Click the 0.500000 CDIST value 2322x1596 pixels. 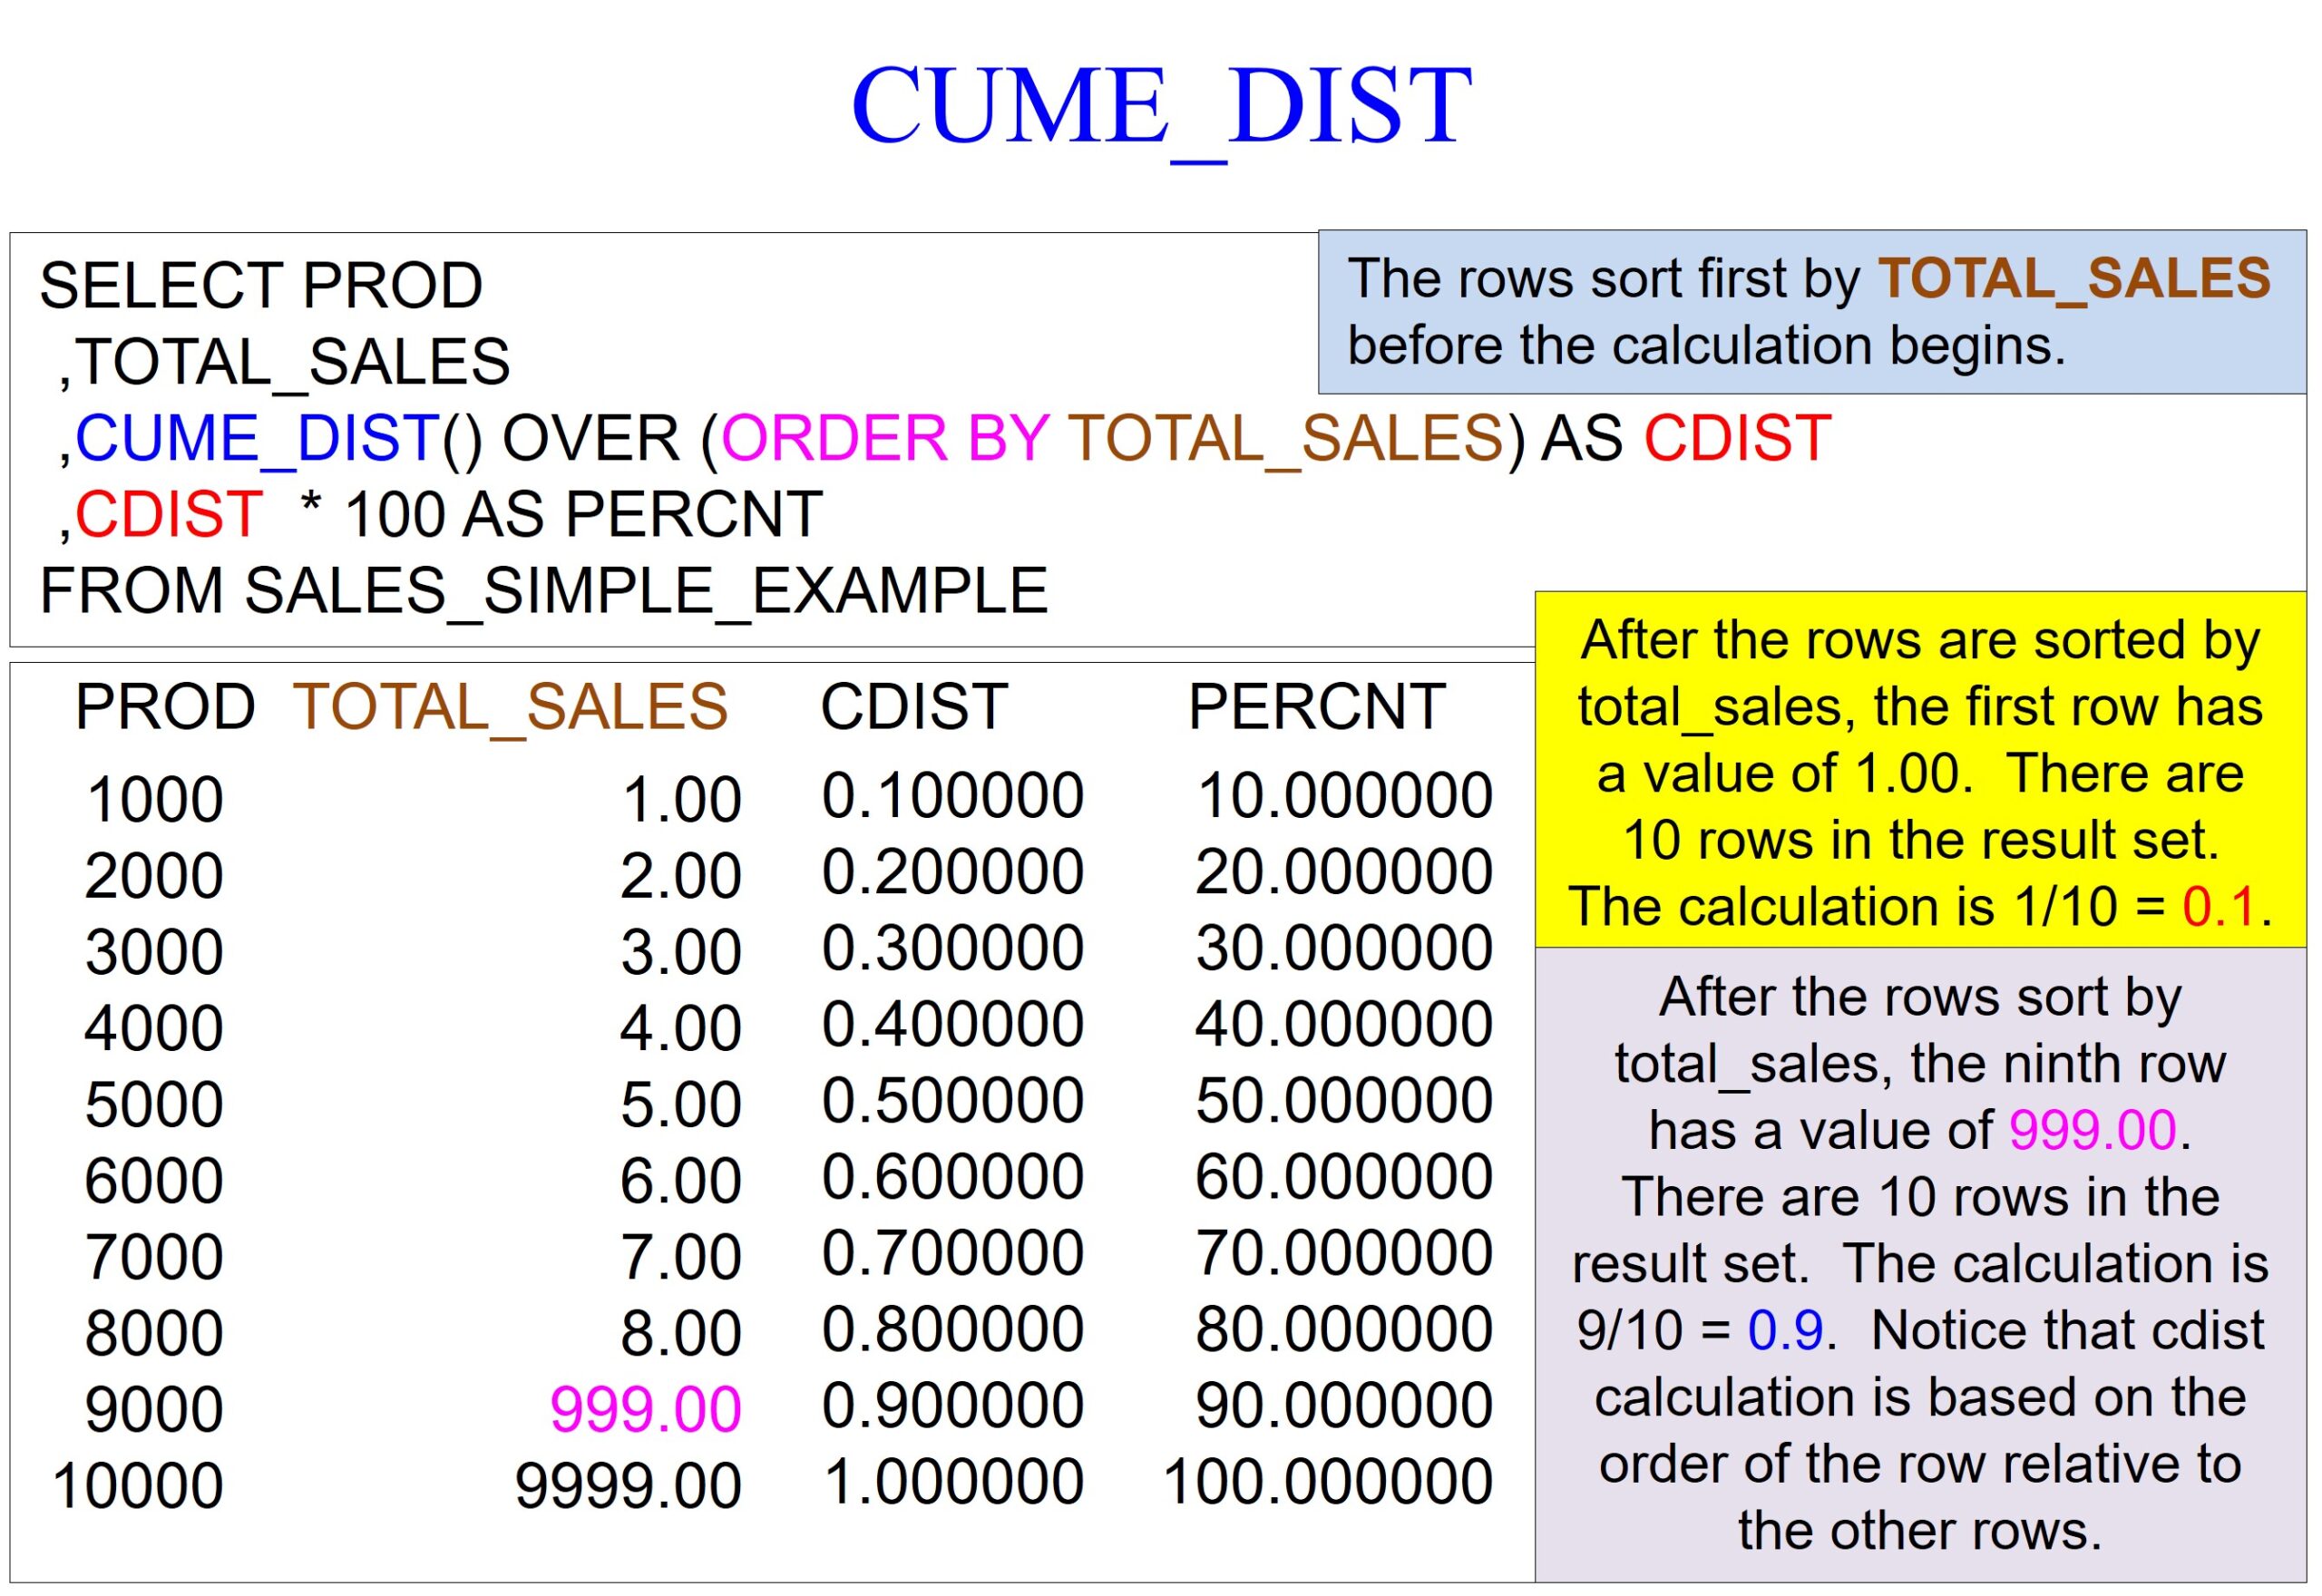[952, 1101]
